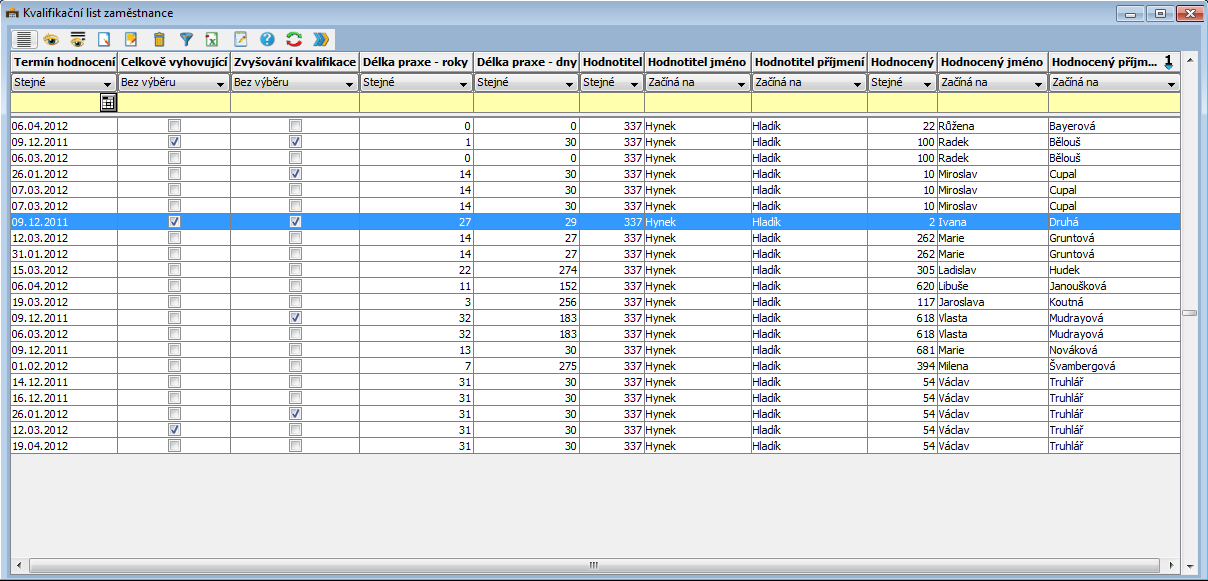Sort by Délka praxe - roky column header

pos(415,62)
